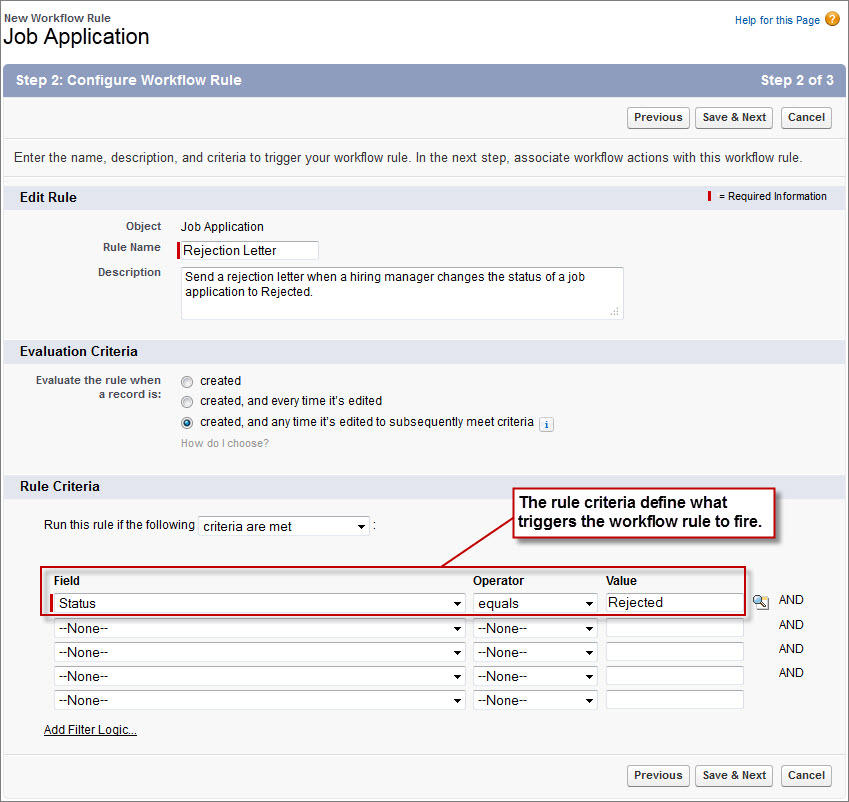Click the second row Value field

point(675,628)
